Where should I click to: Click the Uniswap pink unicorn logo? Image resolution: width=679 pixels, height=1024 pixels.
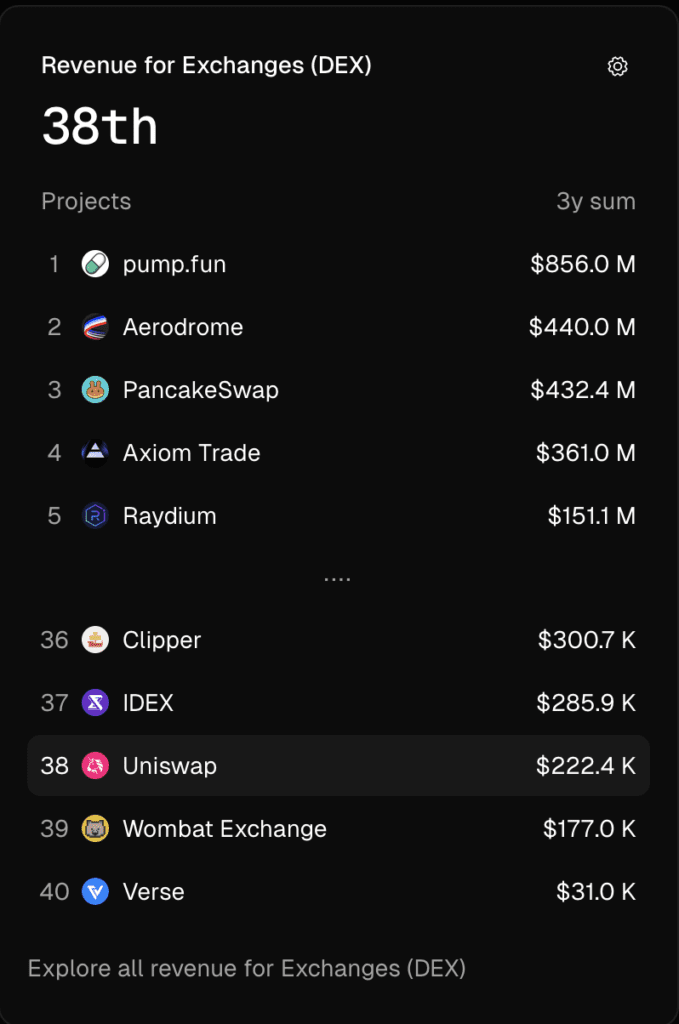[x=95, y=766]
